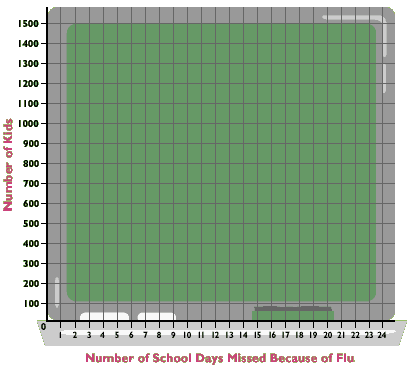This screenshot has height=367, width=409.
Task: Choose the 16 days missed tick
Action: (x=272, y=335)
